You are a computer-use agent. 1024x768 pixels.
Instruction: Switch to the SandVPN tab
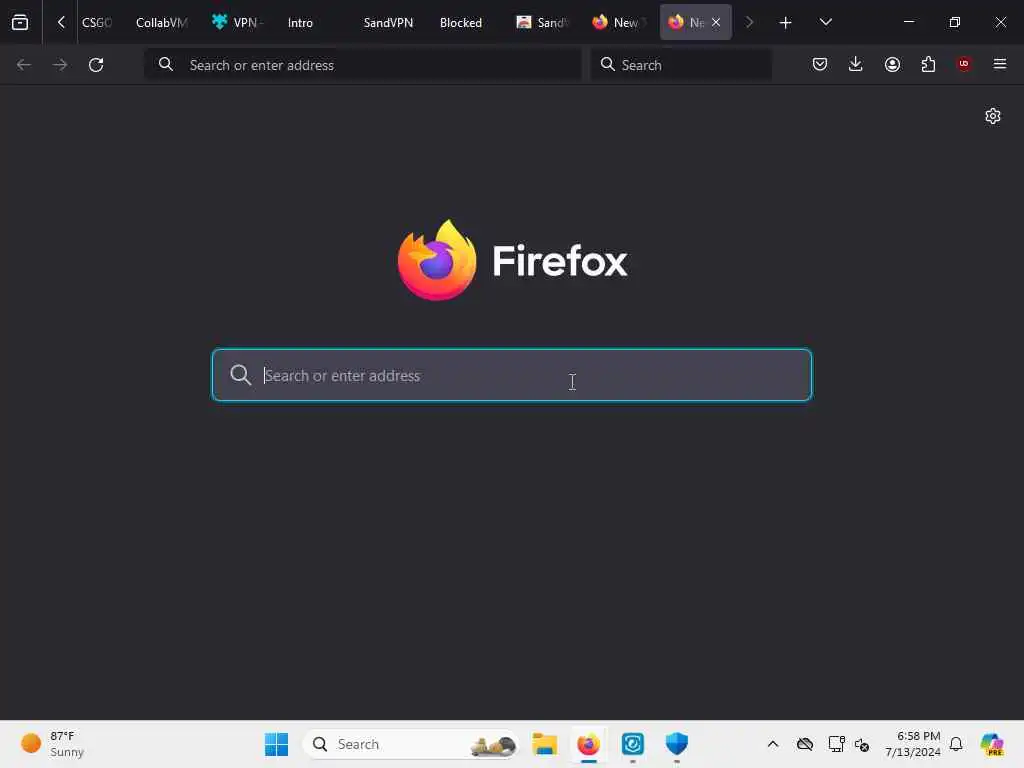click(x=388, y=22)
